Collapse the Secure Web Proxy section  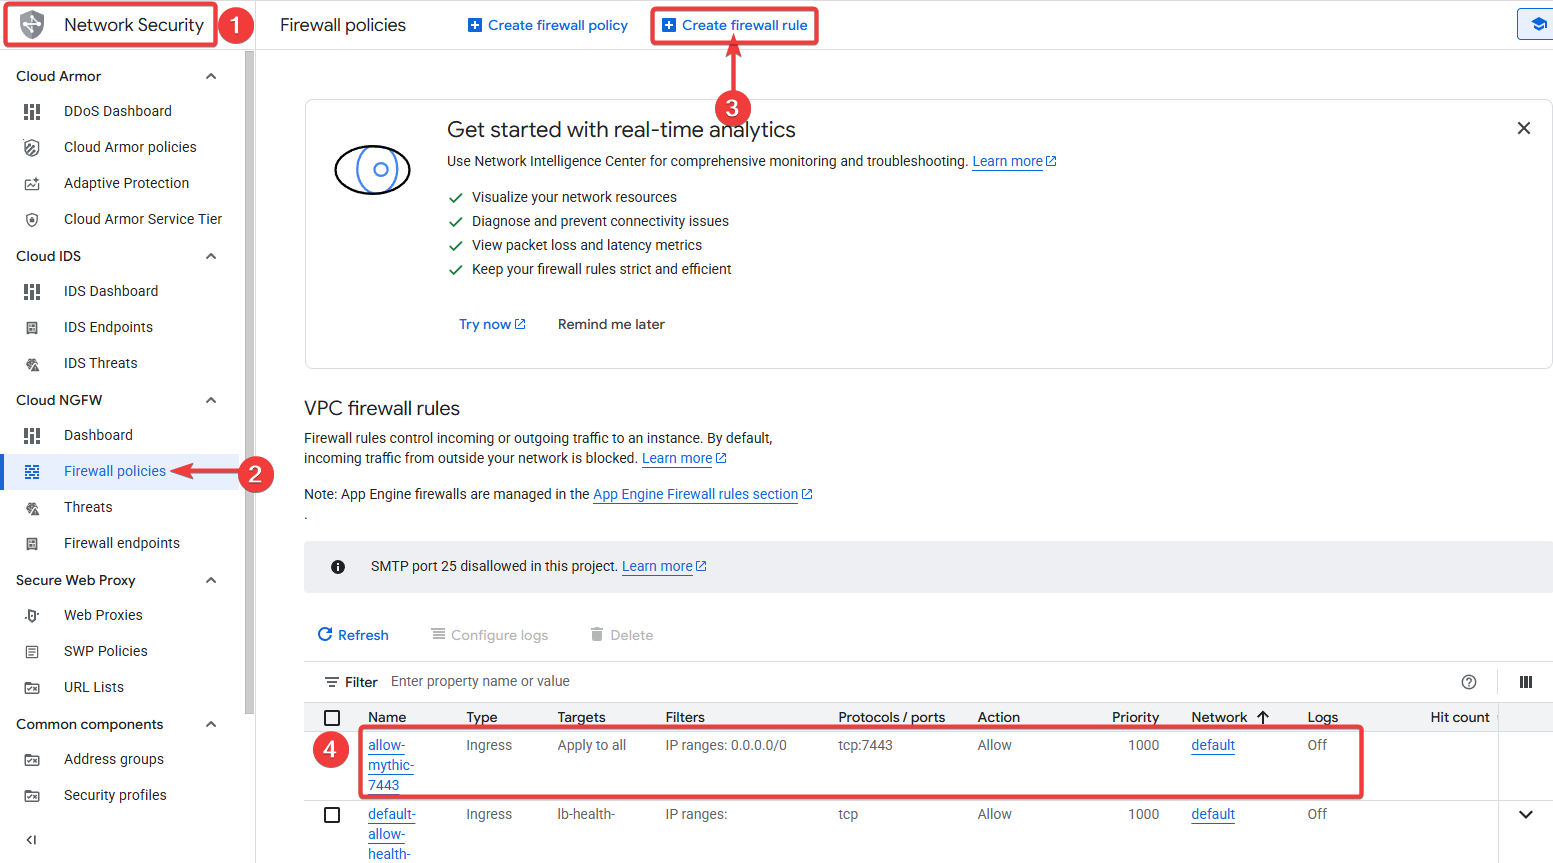tap(211, 580)
